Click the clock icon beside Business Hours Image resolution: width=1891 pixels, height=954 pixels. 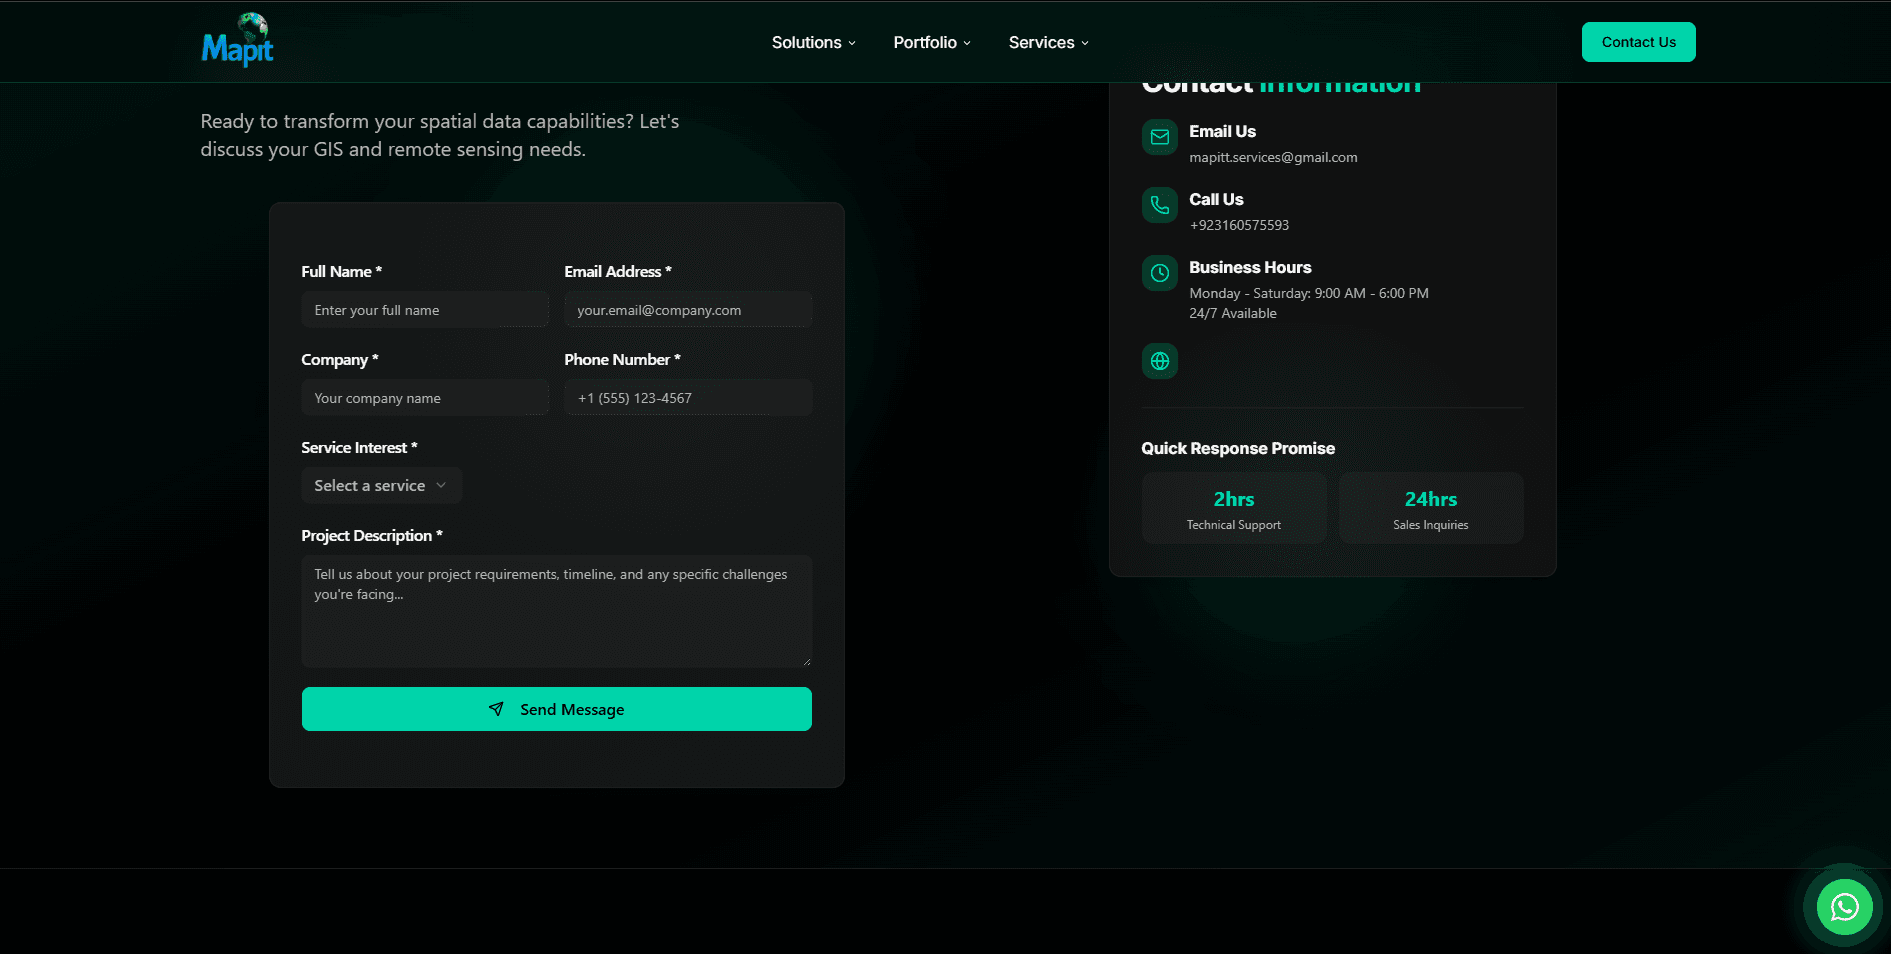pyautogui.click(x=1159, y=272)
